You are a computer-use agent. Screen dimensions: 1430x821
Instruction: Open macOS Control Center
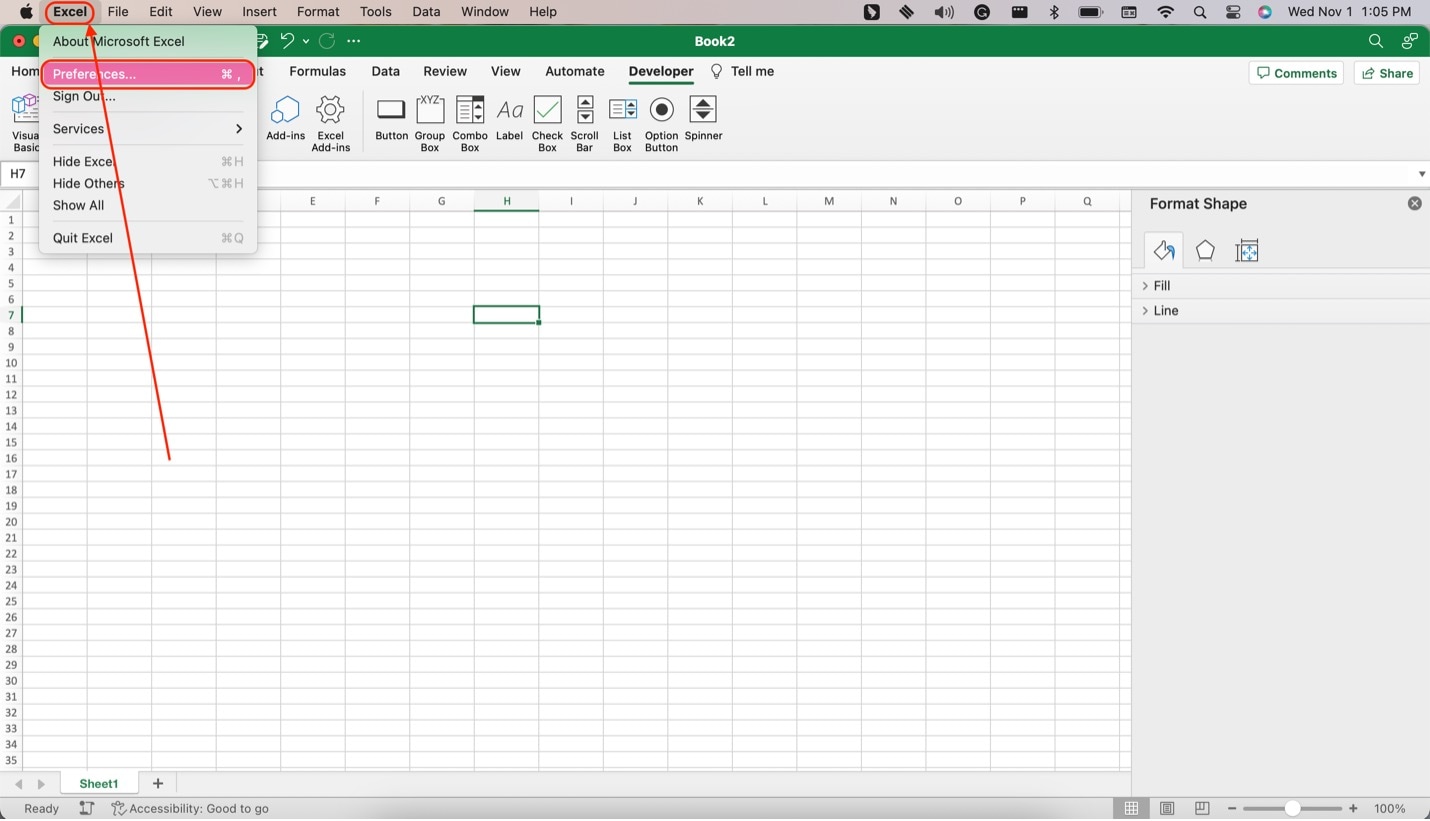1232,12
